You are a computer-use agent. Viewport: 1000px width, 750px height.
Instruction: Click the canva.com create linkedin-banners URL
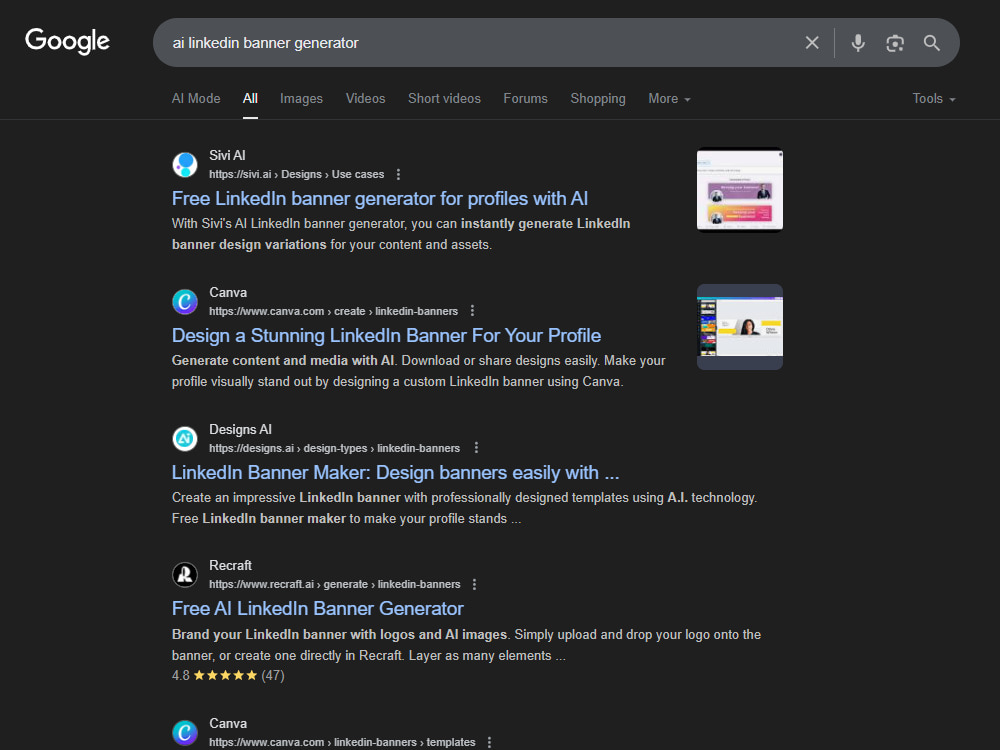coord(334,311)
